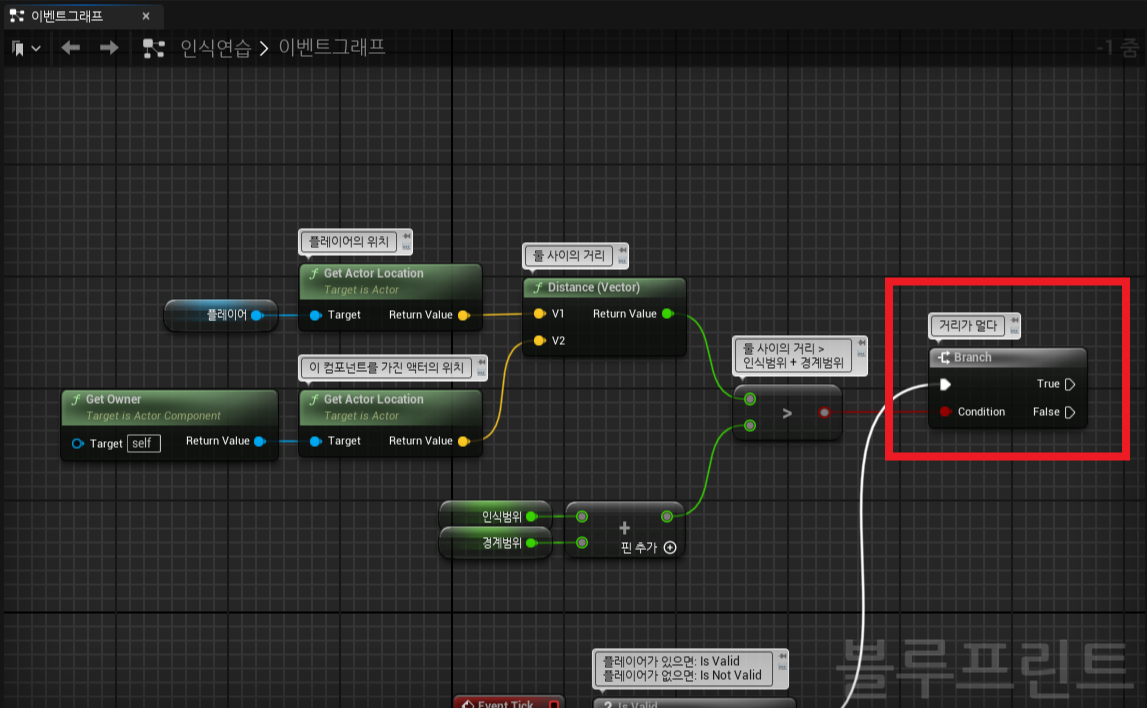Select the Event Tick node header
Viewport: 1147px width, 708px height.
coord(508,703)
